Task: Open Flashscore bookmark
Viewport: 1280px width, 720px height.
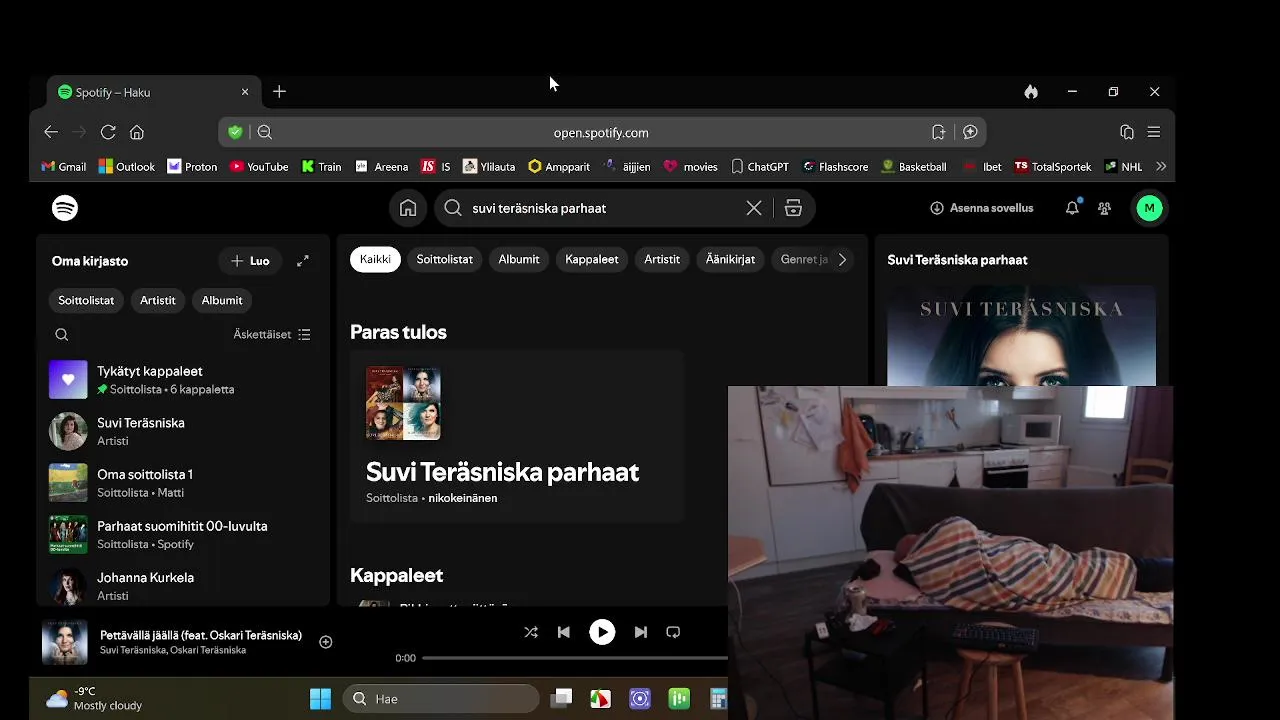Action: click(x=835, y=167)
